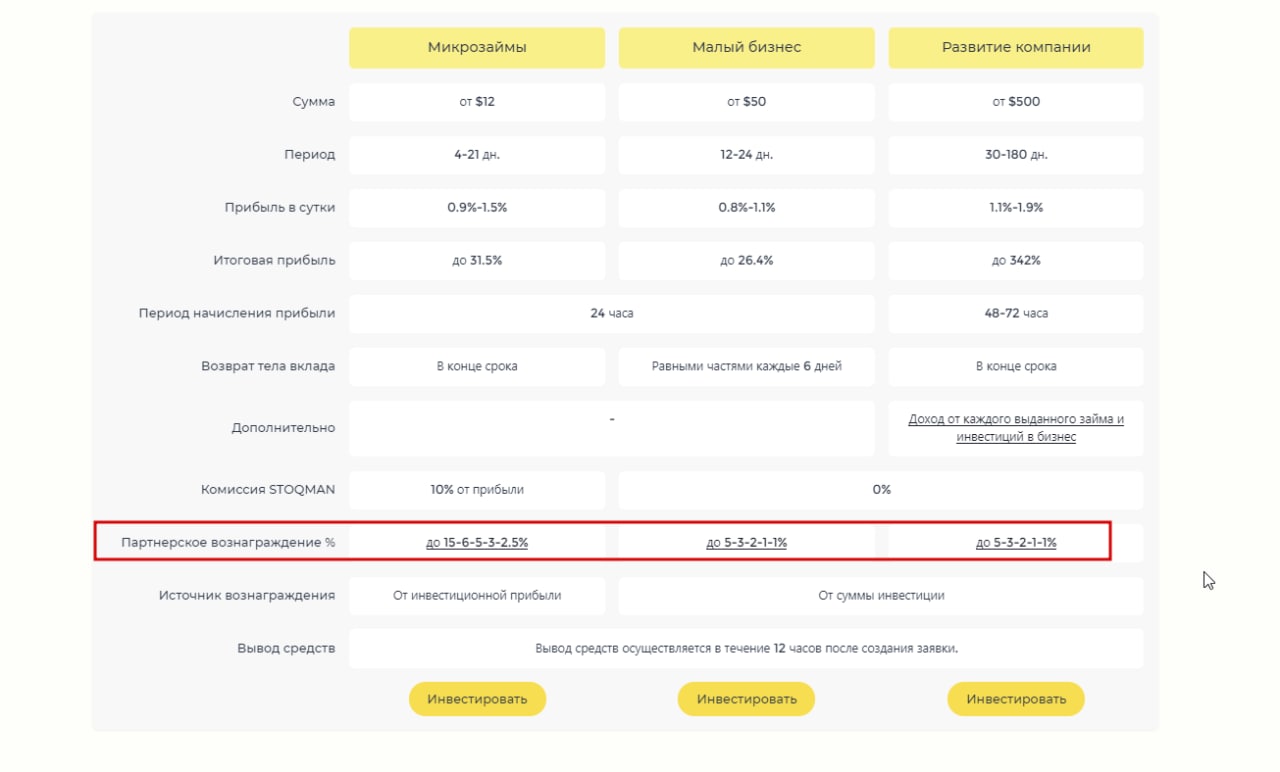This screenshot has width=1280, height=772.
Task: Select the Микрозаймы plan header
Action: tap(477, 47)
